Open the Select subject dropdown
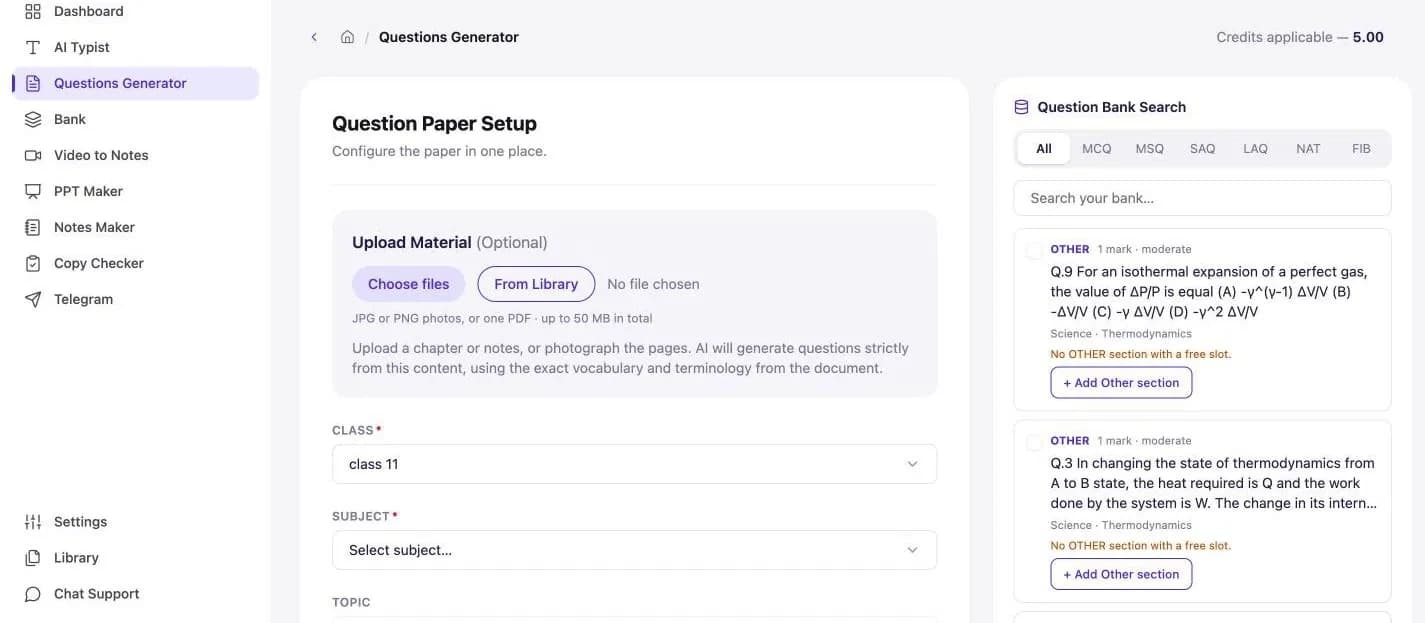This screenshot has height=623, width=1425. click(x=634, y=550)
